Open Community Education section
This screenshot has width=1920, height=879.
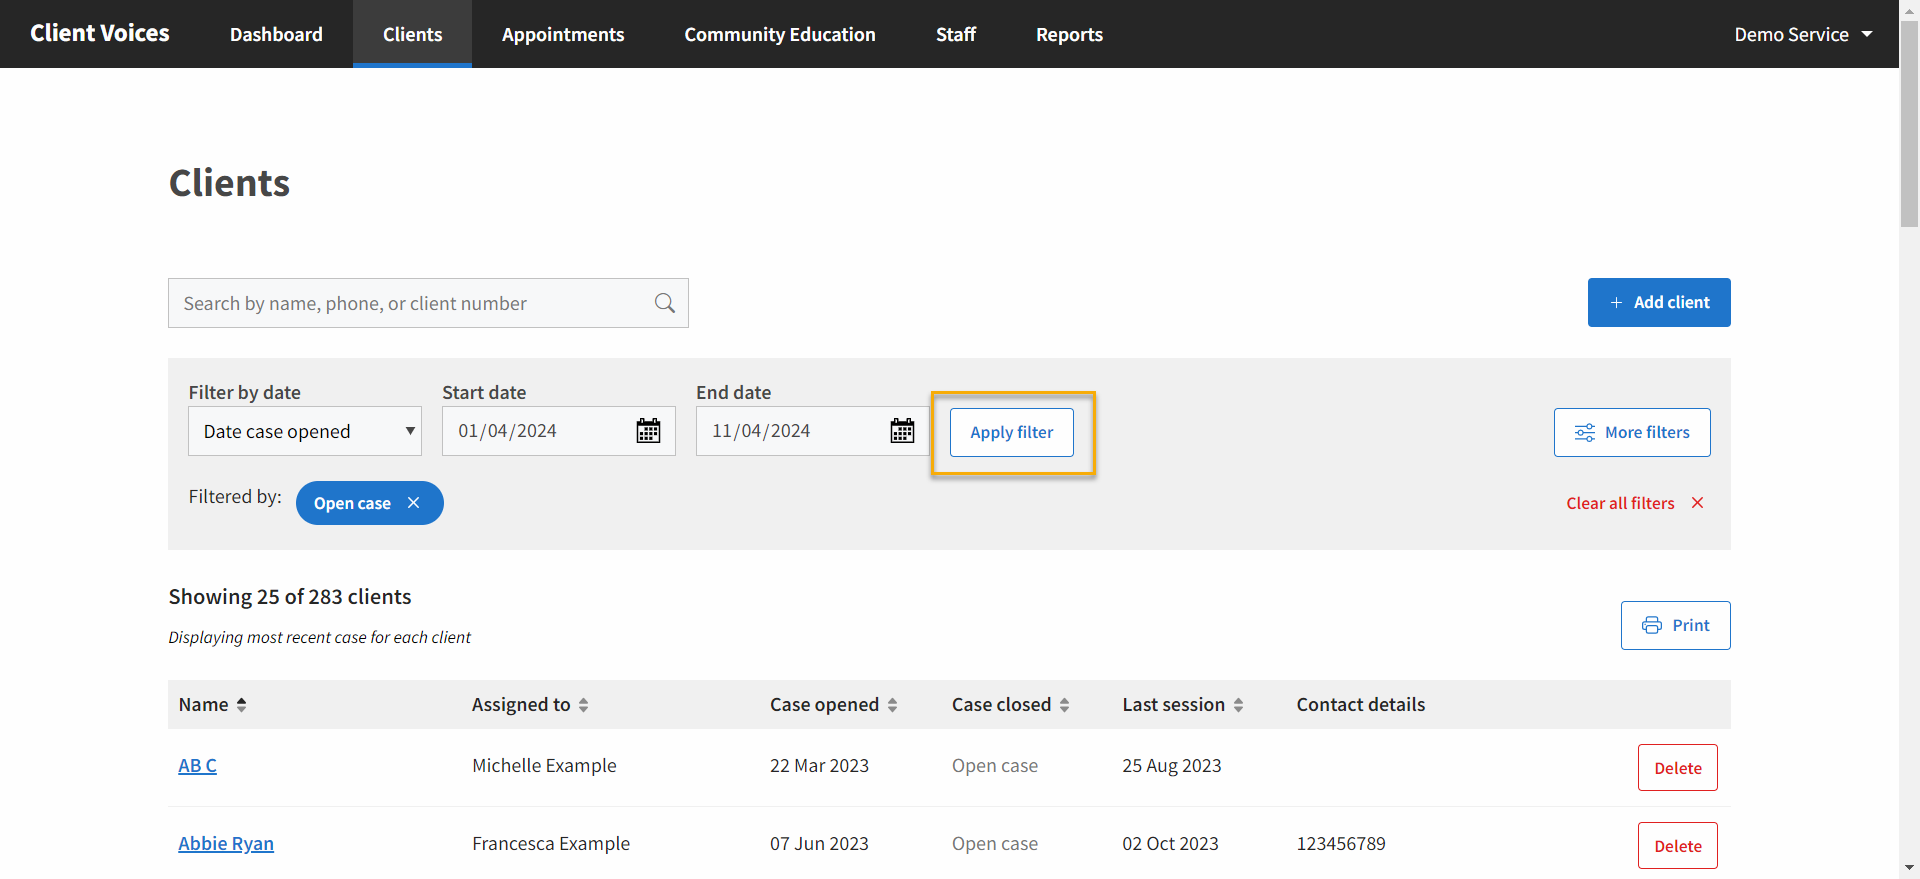[780, 34]
